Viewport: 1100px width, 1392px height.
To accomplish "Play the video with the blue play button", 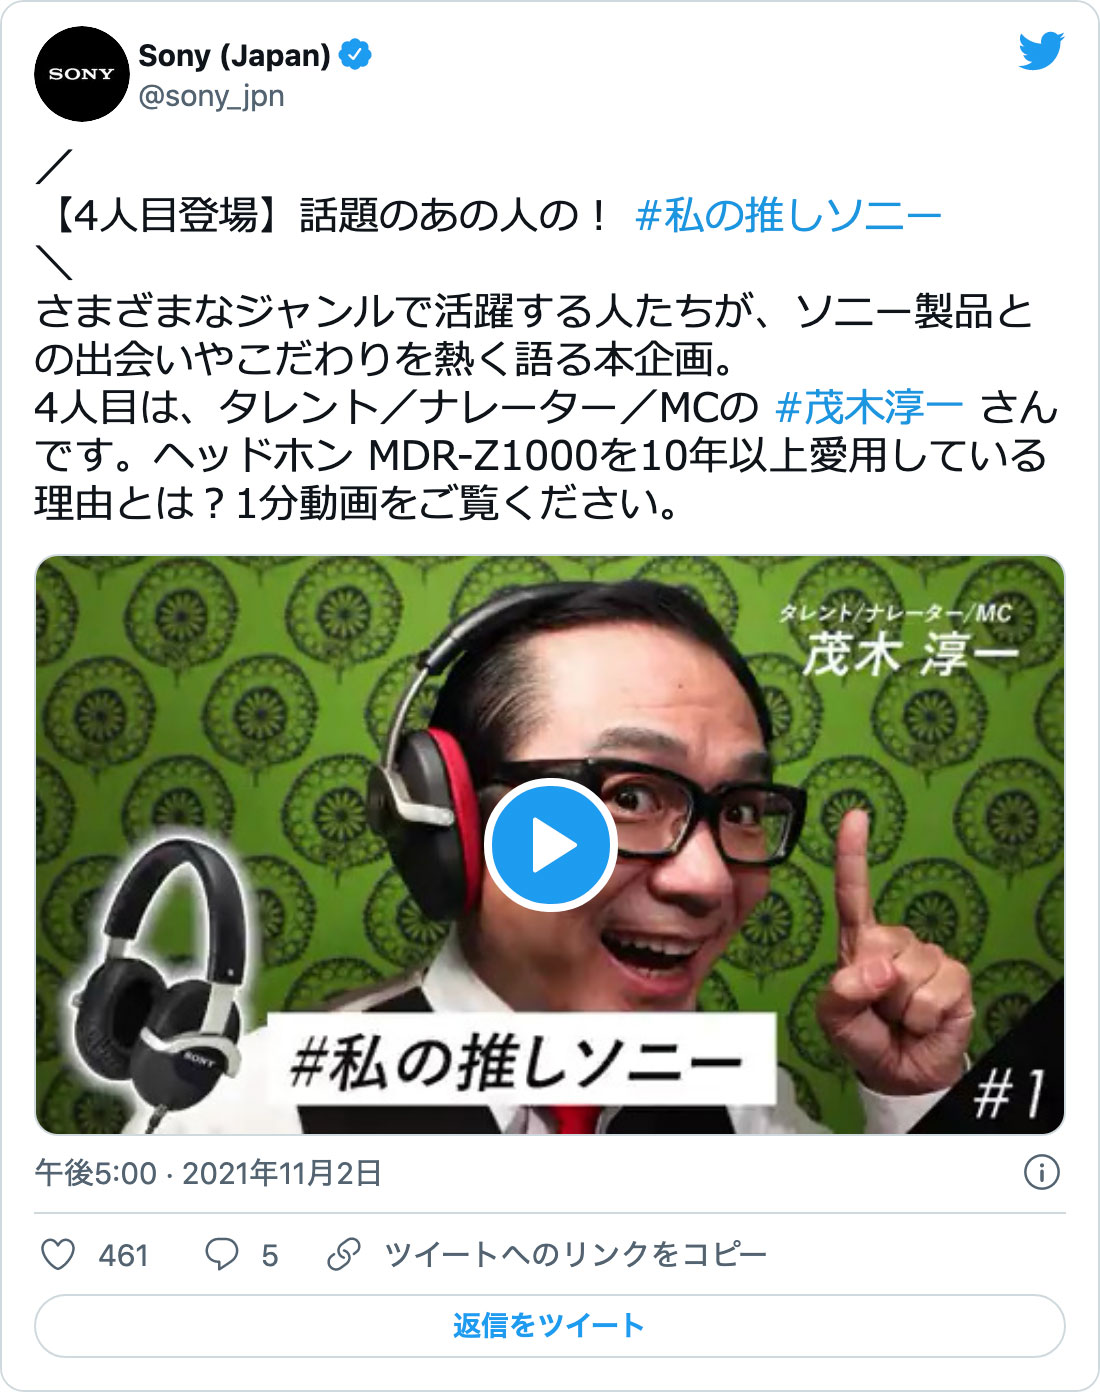I will 550,845.
